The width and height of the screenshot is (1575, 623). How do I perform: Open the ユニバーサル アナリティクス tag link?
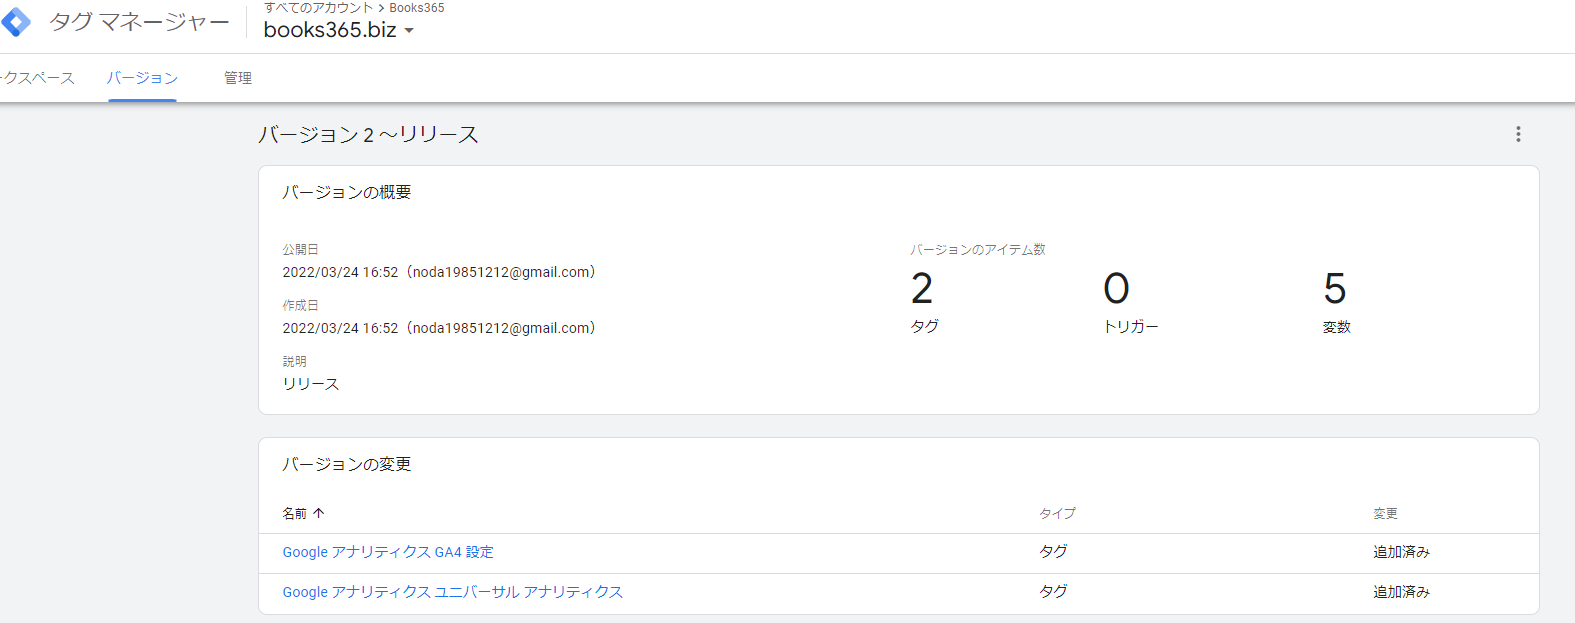coord(452,591)
